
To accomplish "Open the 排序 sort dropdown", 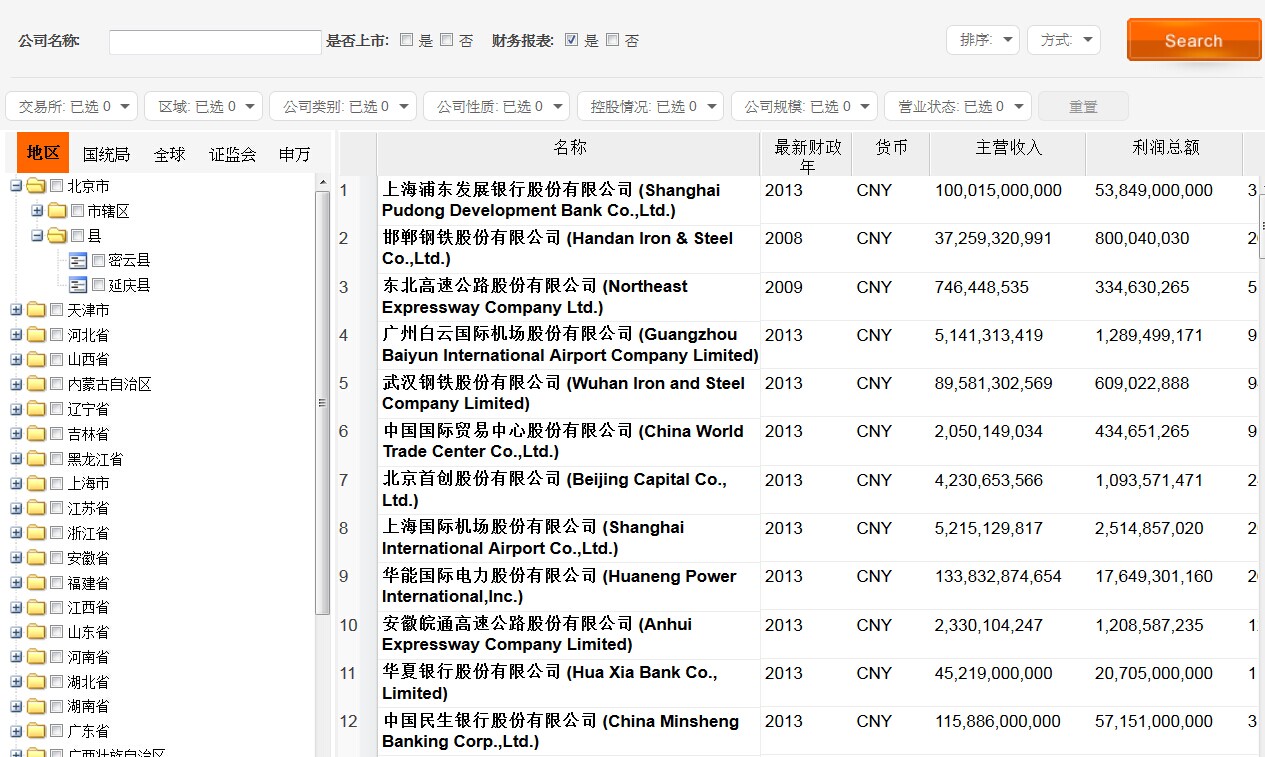I will pyautogui.click(x=983, y=40).
